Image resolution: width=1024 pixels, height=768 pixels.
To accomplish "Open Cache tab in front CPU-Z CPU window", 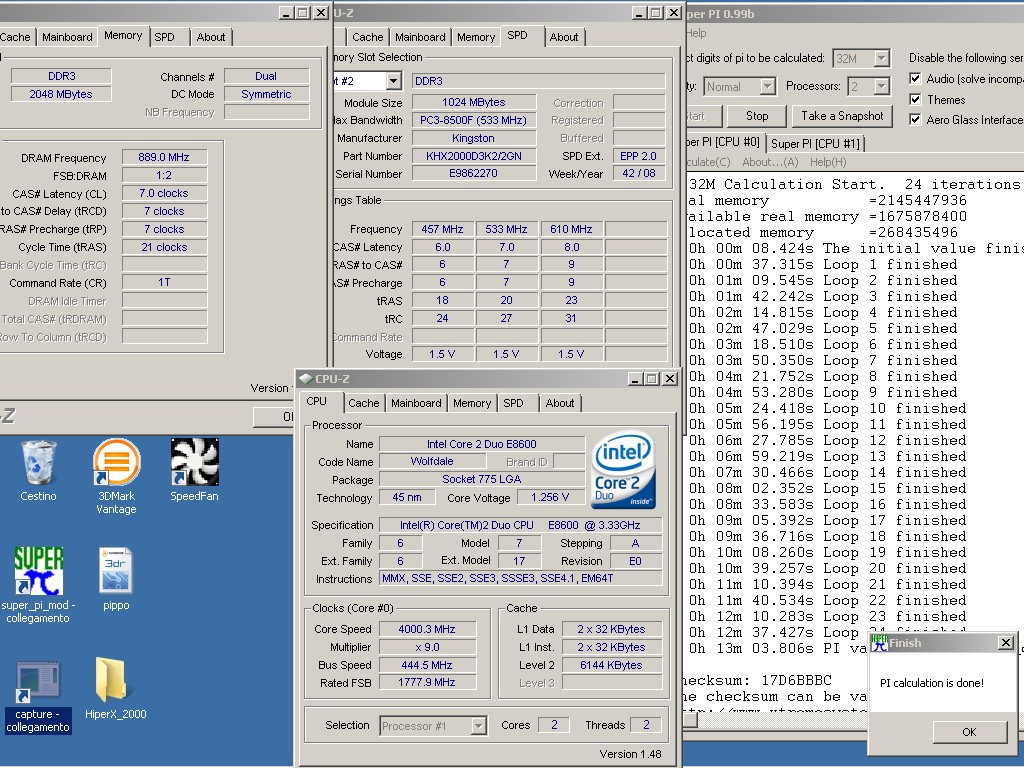I will (364, 403).
